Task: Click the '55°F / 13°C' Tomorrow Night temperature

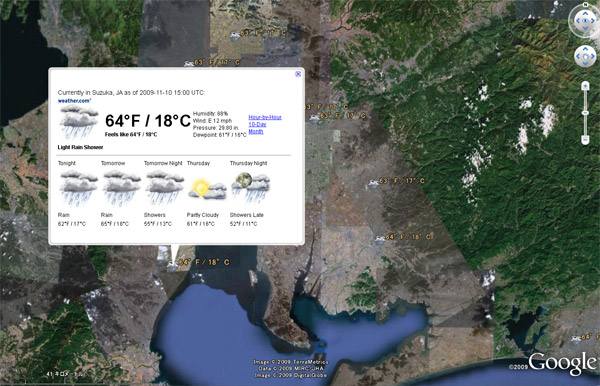Action: pos(158,224)
